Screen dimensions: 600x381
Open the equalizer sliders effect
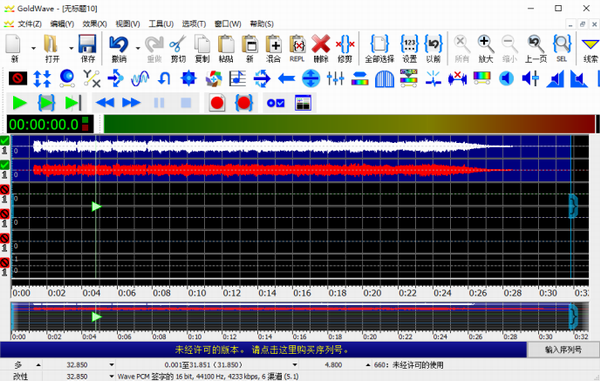pos(335,78)
